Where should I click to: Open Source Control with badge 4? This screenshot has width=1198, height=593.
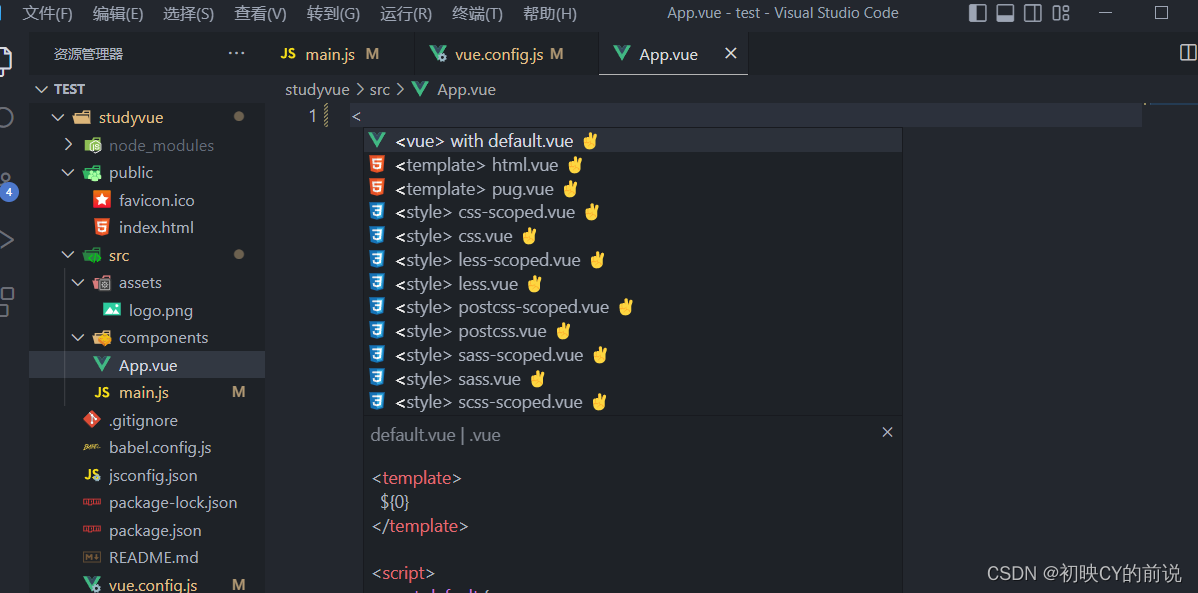8,188
